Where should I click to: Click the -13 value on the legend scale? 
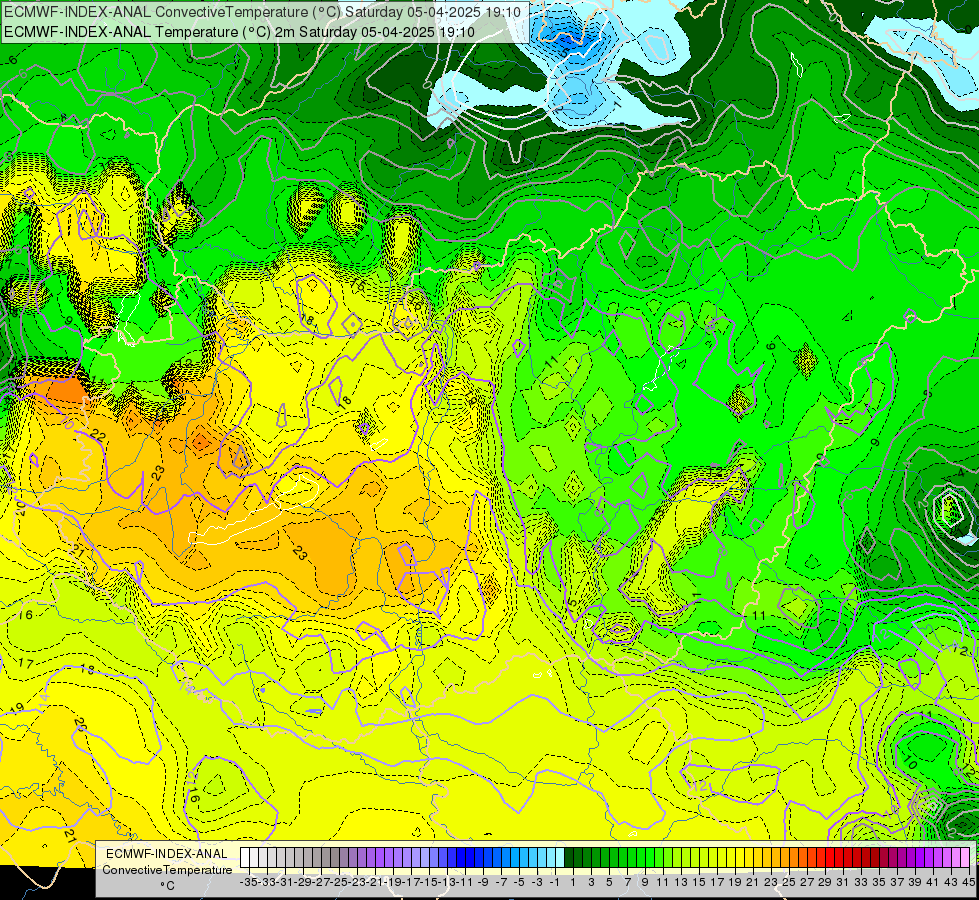coord(448,882)
